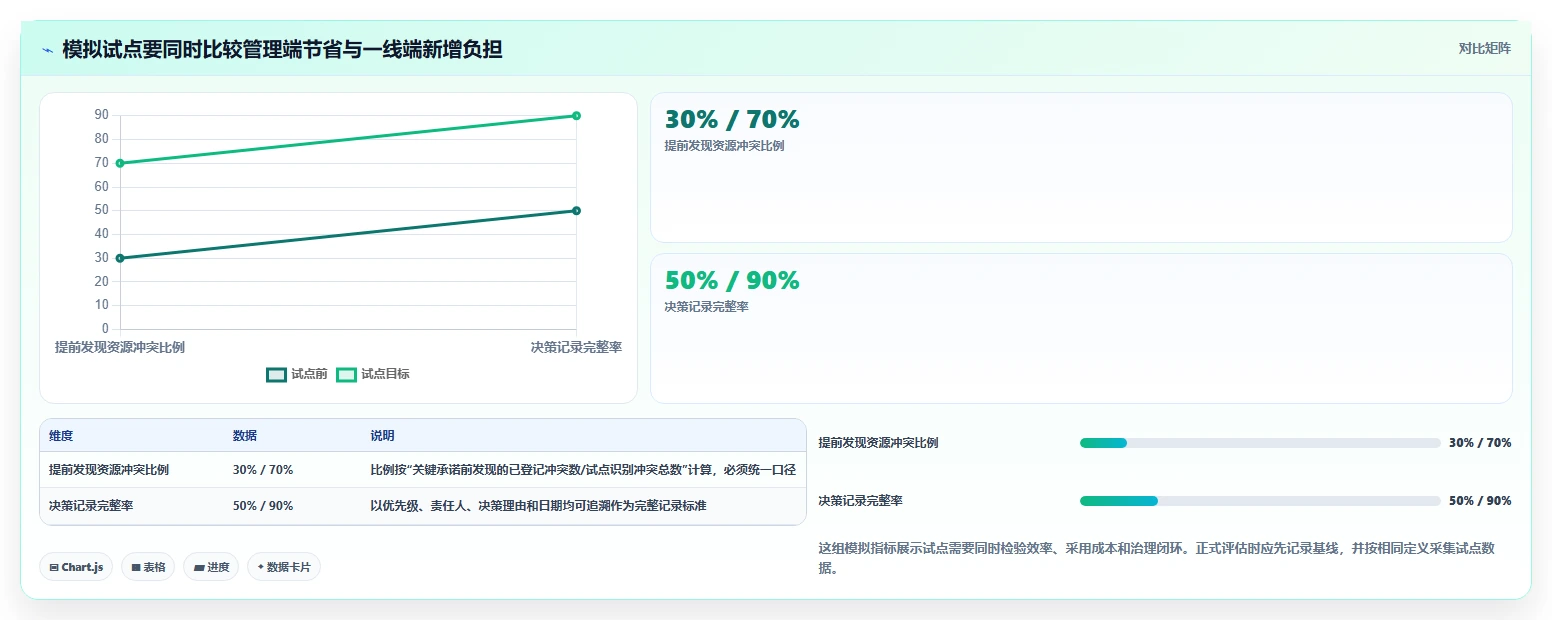The height and width of the screenshot is (620, 1552).
Task: Click the 试点前 point at value 30
Action: (120, 258)
